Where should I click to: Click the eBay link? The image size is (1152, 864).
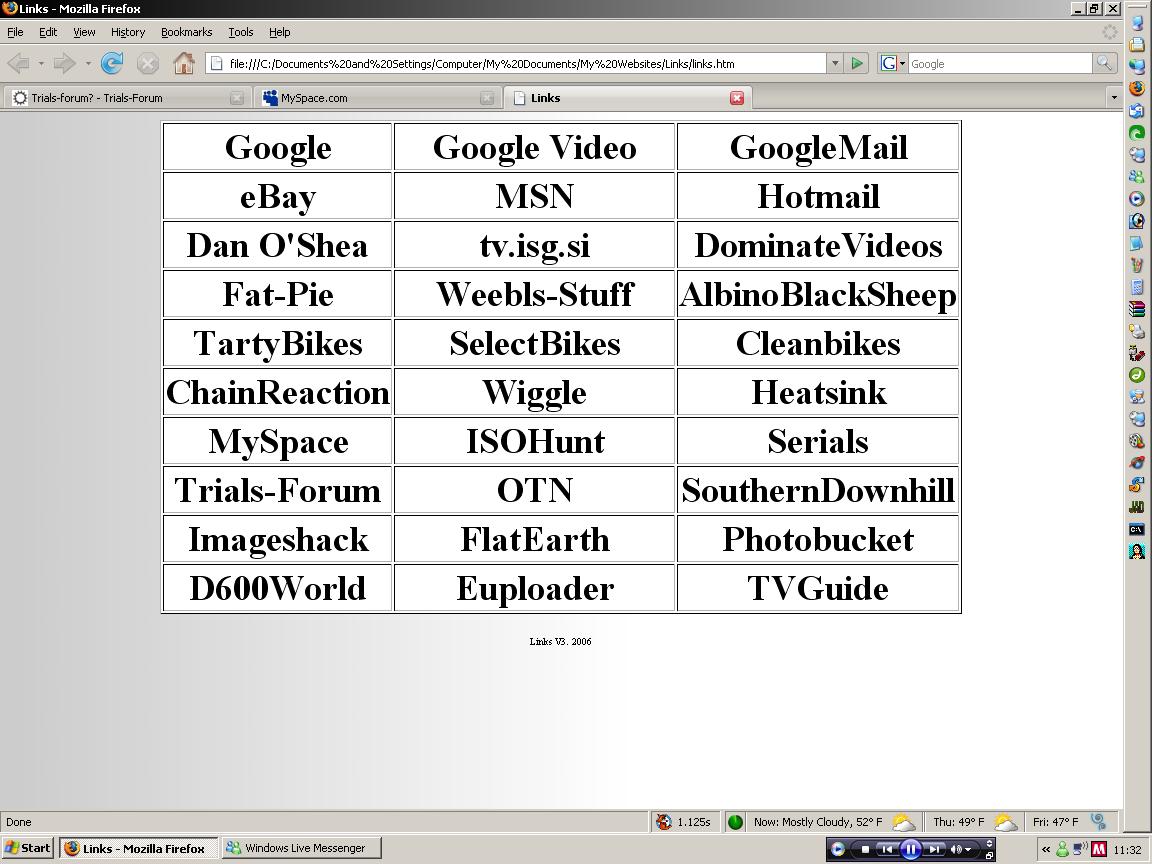(278, 197)
